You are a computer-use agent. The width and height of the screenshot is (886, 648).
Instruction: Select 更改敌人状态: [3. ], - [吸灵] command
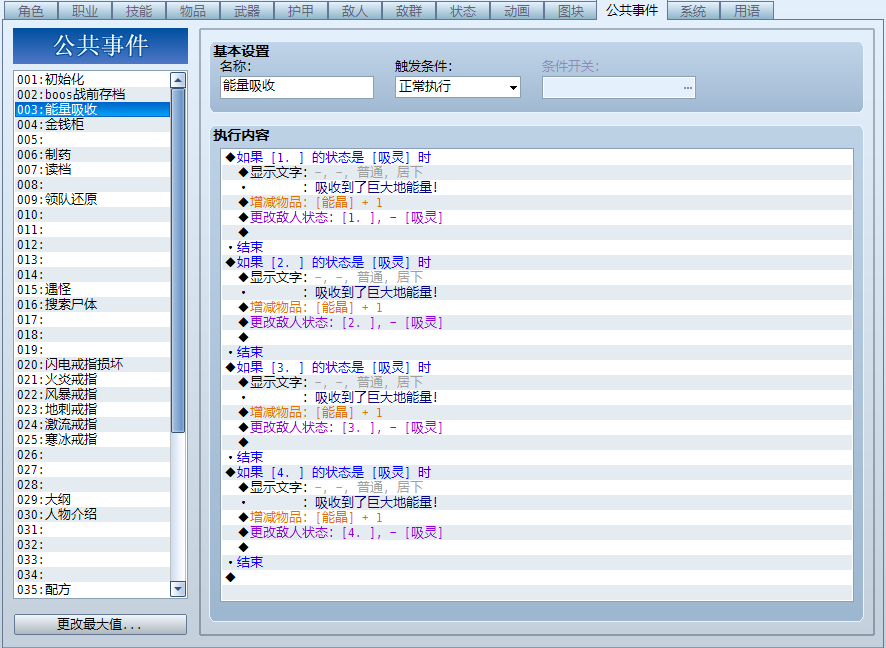537,428
